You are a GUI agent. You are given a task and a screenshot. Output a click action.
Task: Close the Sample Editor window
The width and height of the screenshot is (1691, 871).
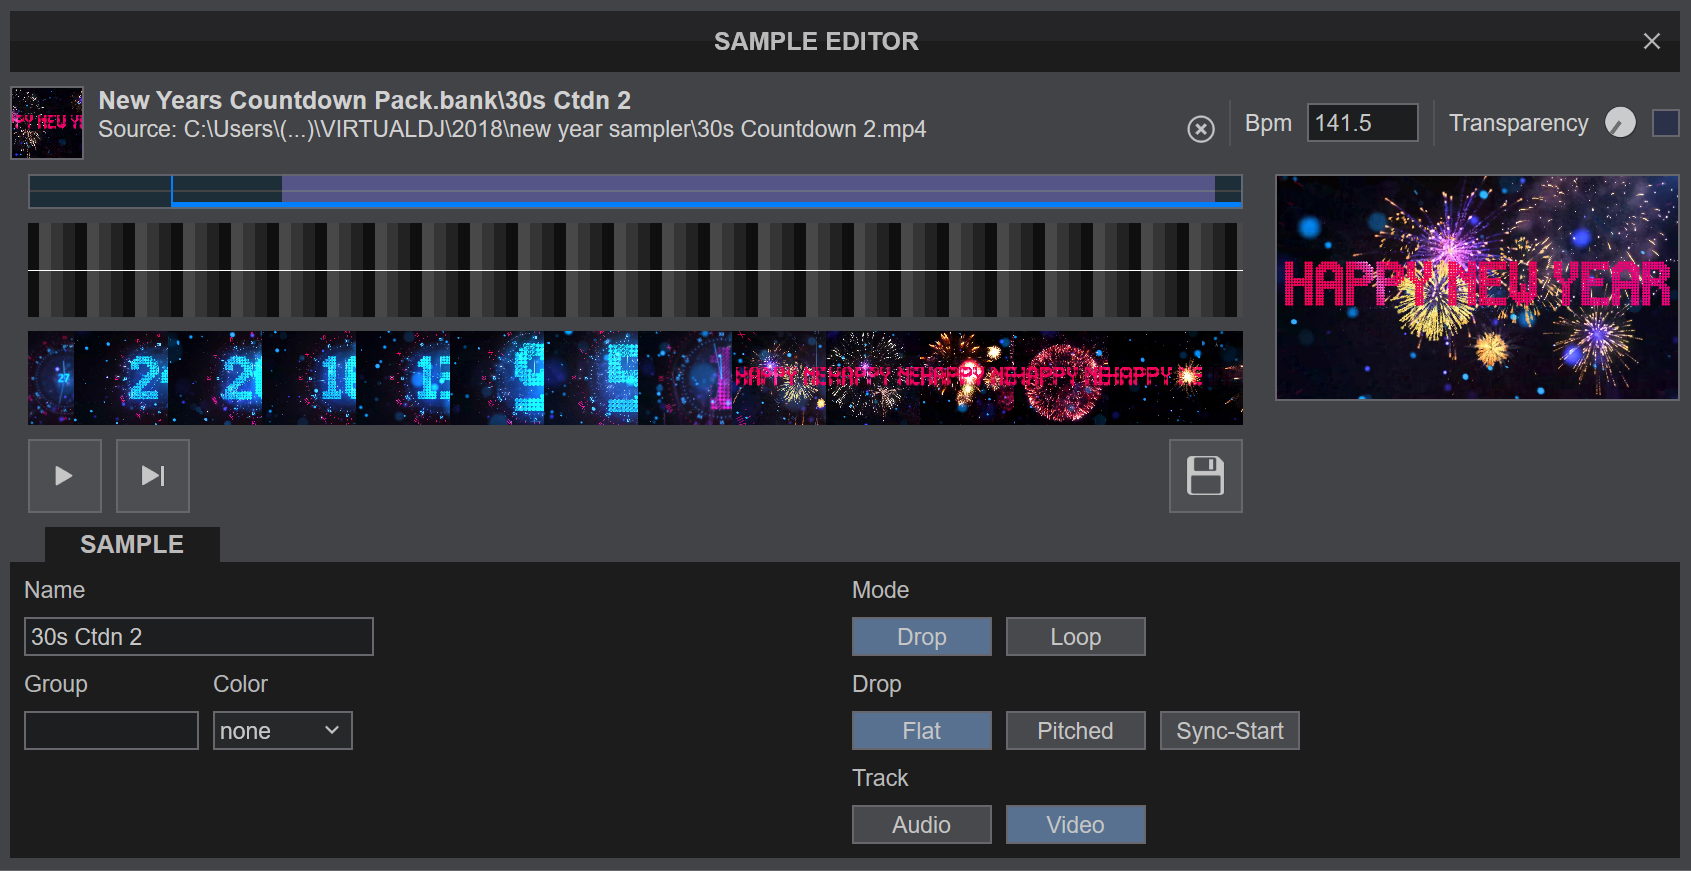(x=1651, y=41)
